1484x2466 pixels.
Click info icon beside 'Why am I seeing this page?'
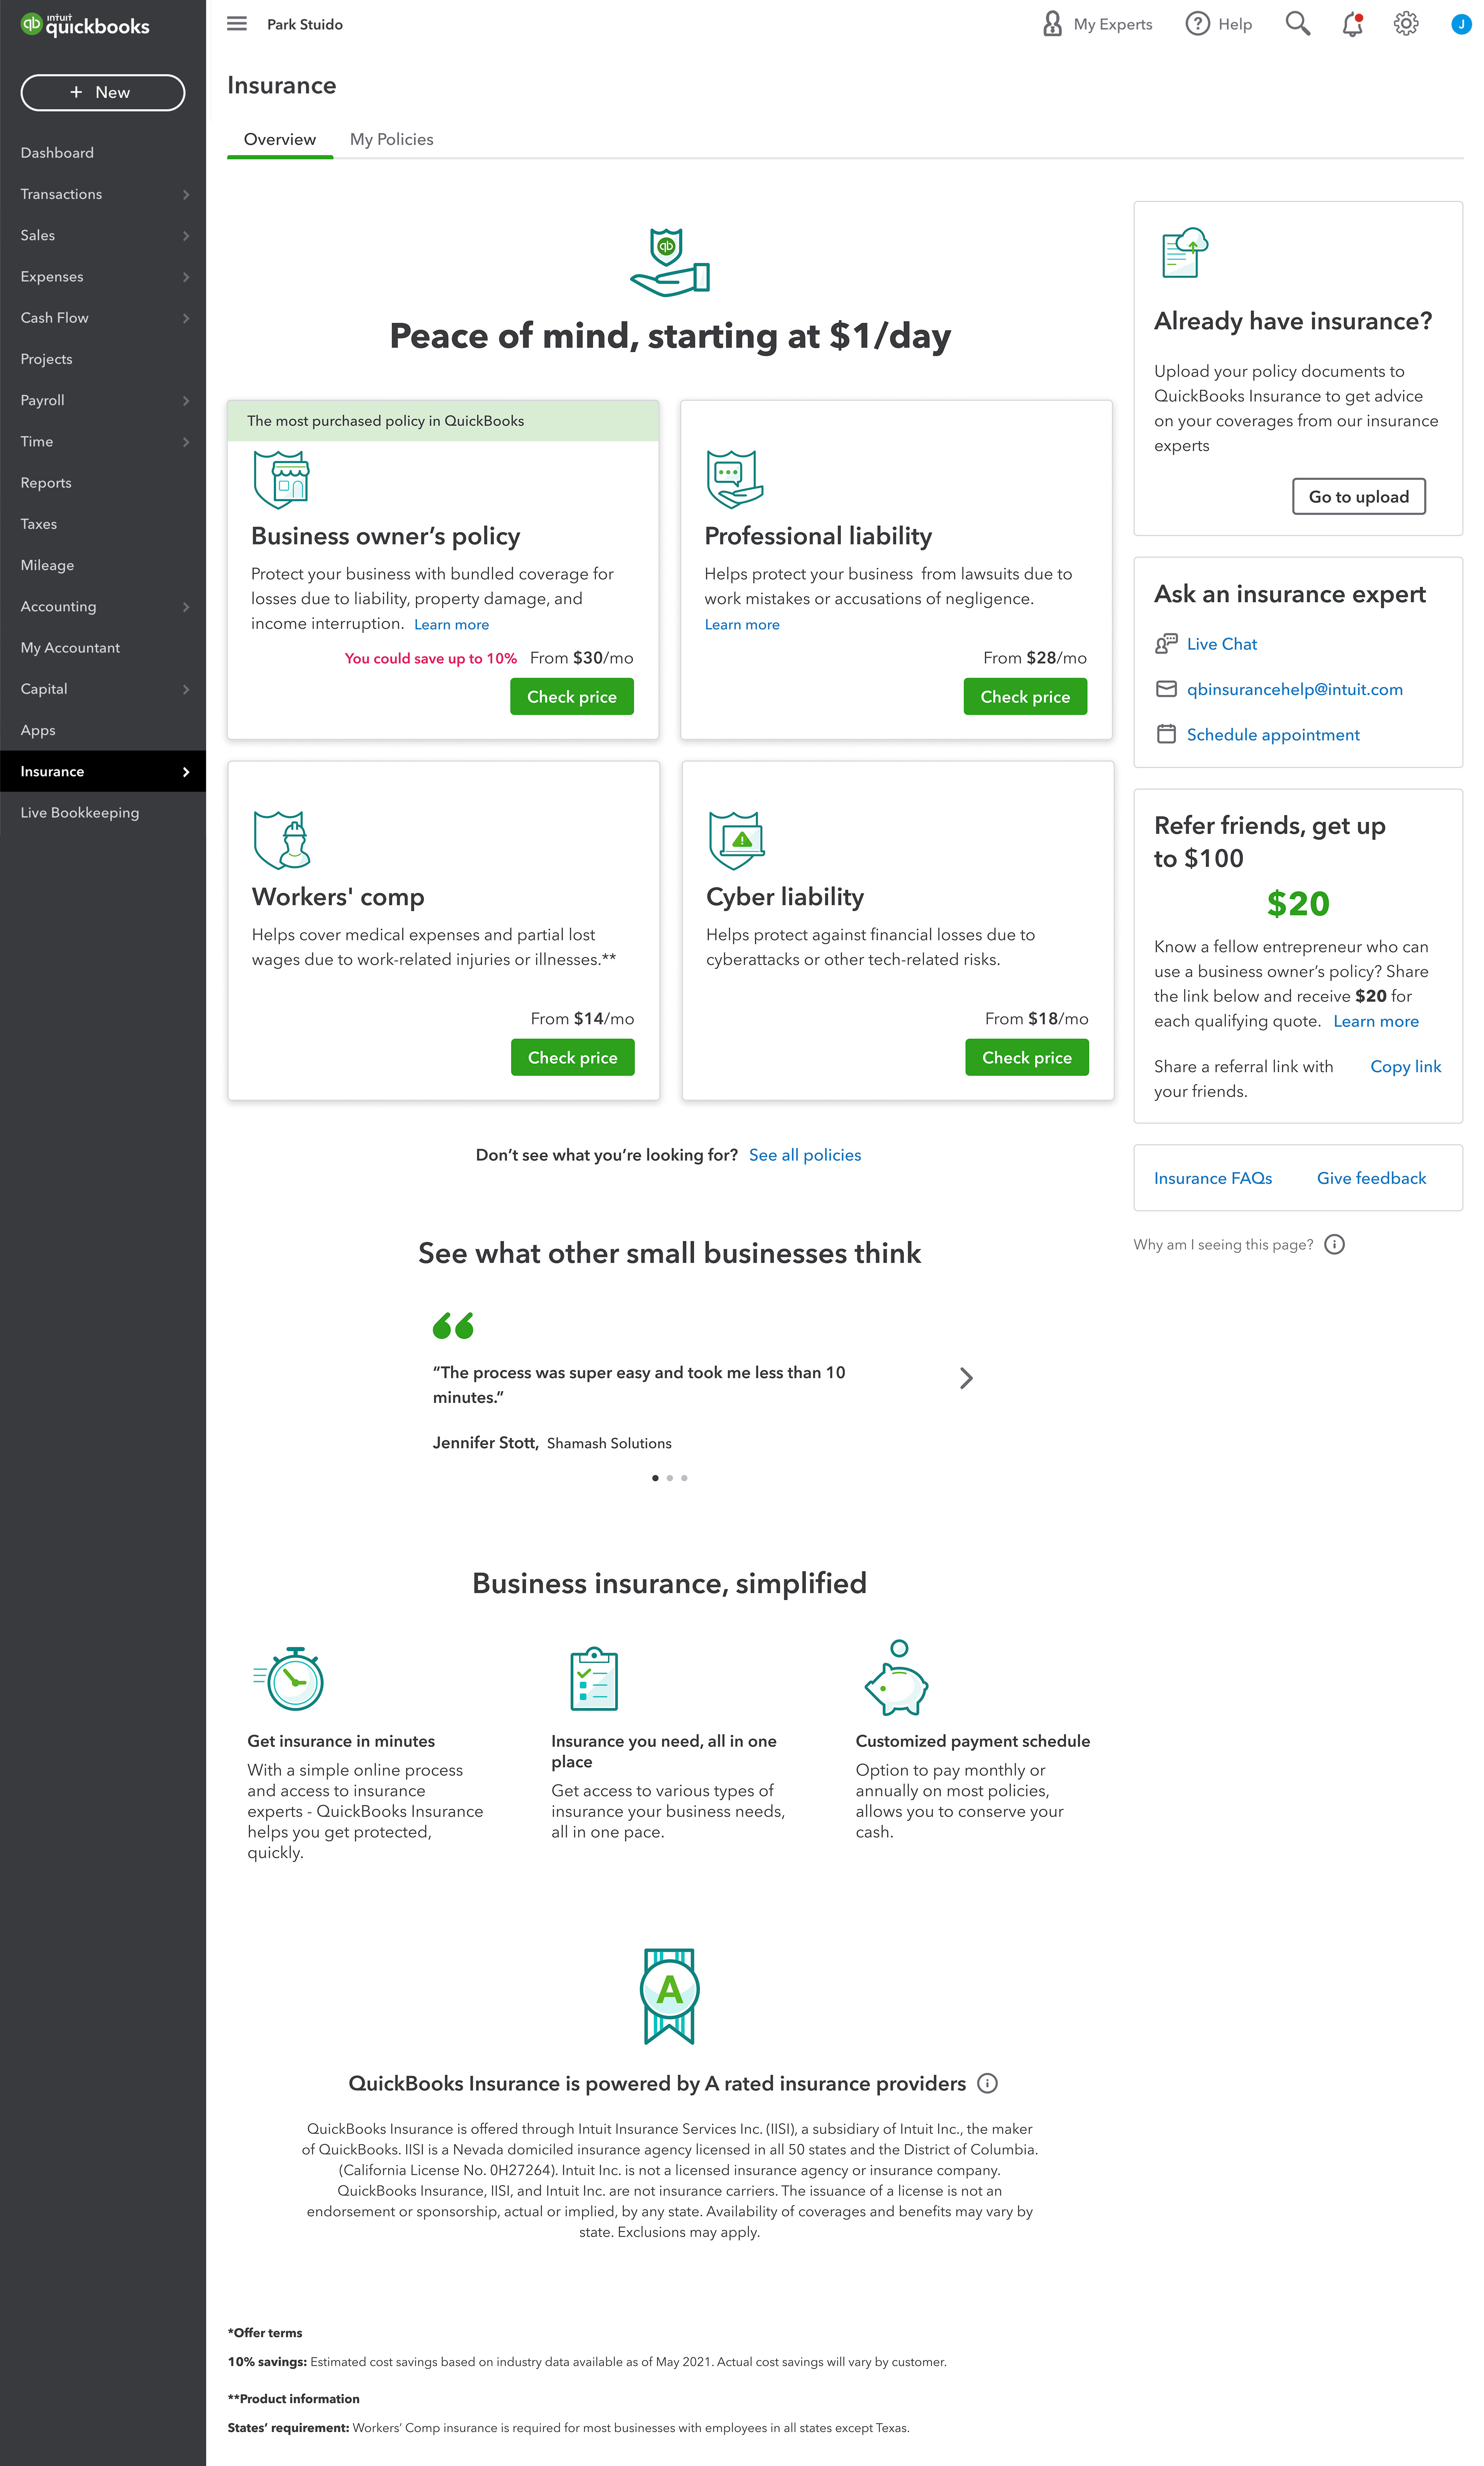pos(1334,1244)
